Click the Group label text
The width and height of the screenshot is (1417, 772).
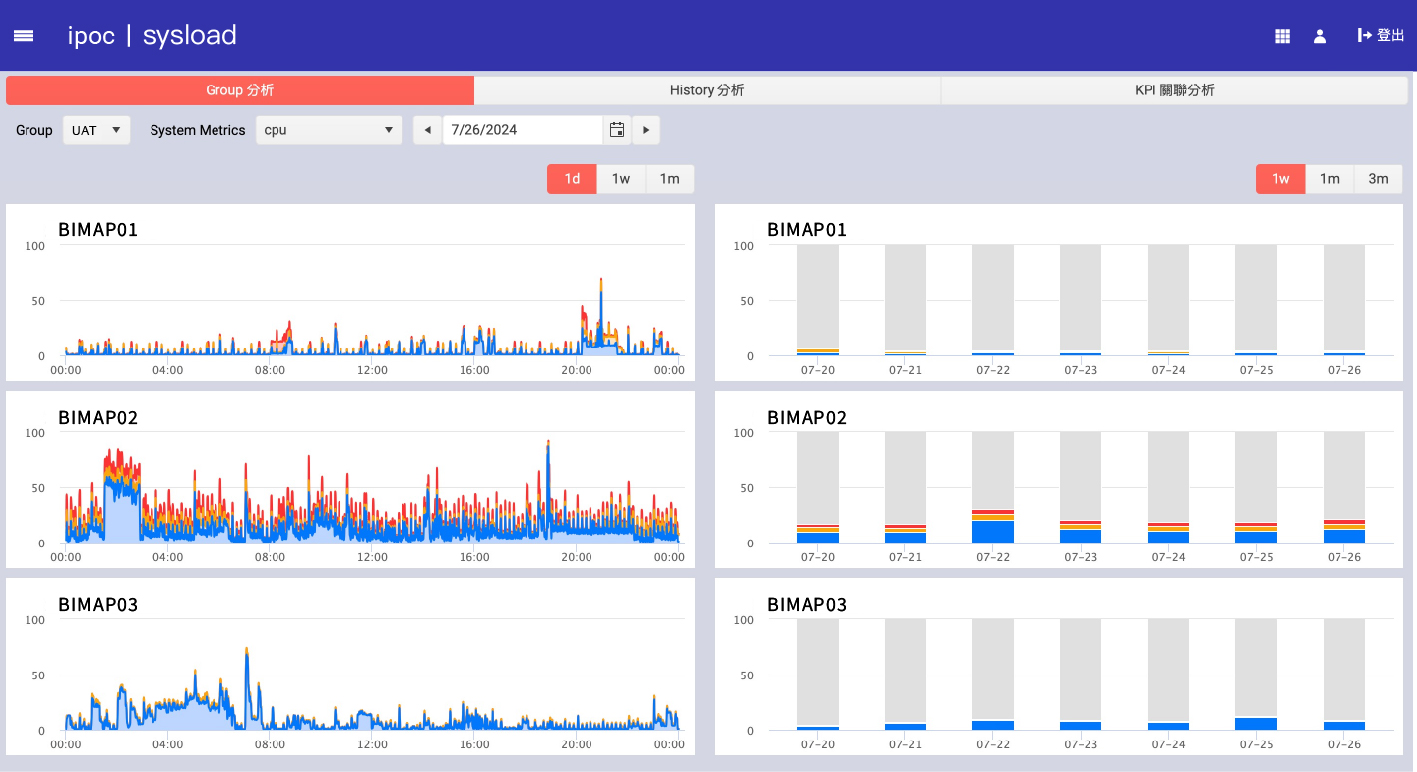click(34, 130)
